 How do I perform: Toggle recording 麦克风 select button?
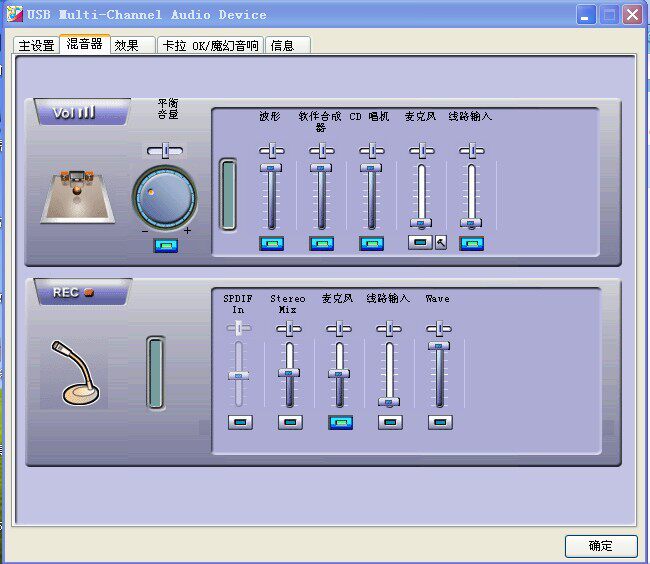click(340, 422)
